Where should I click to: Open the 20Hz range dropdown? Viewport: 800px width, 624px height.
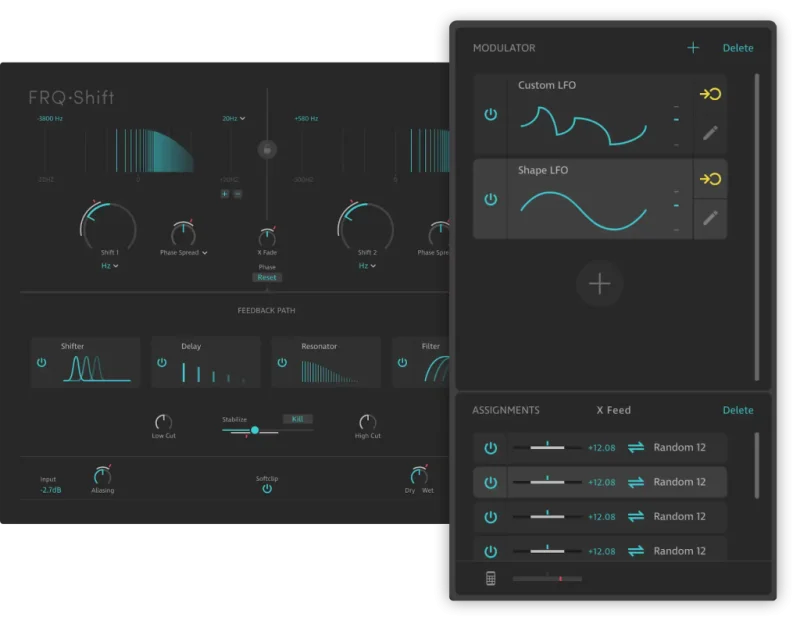pyautogui.click(x=234, y=118)
